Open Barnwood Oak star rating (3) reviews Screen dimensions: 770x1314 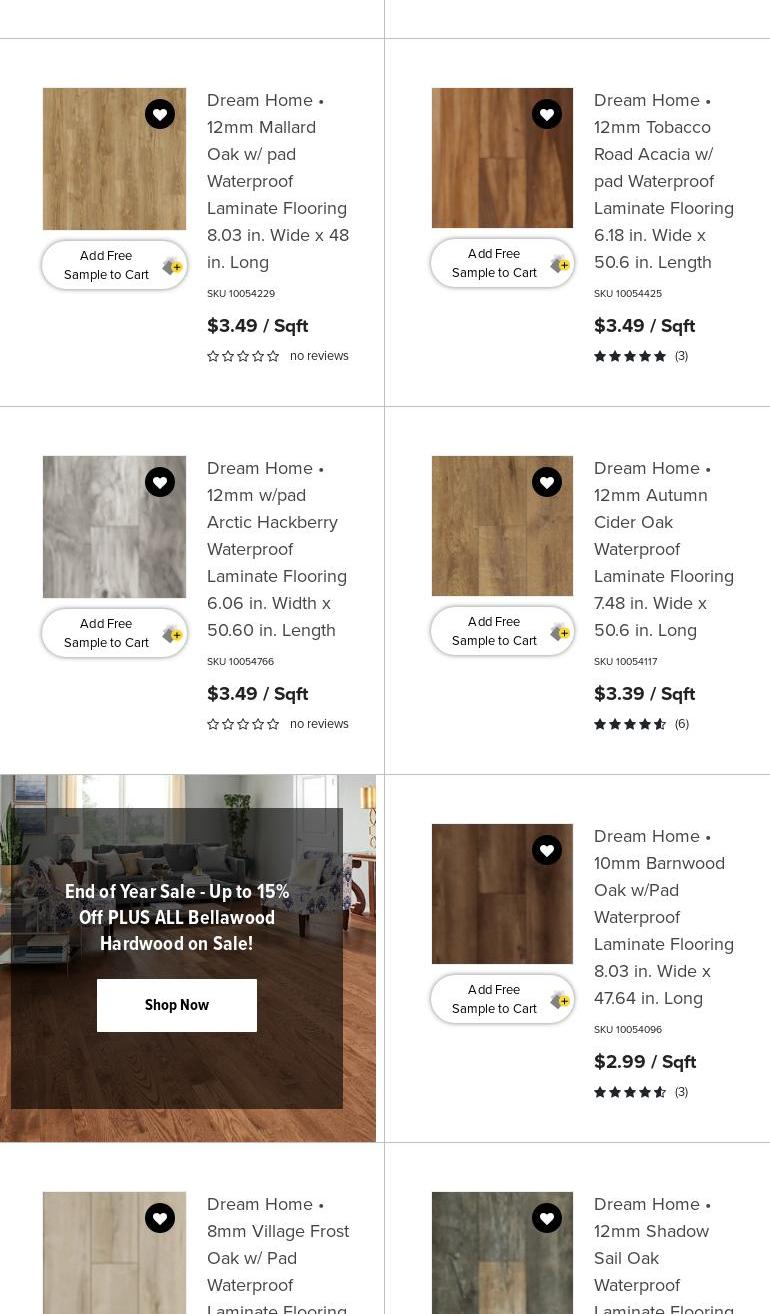pyautogui.click(x=641, y=1092)
